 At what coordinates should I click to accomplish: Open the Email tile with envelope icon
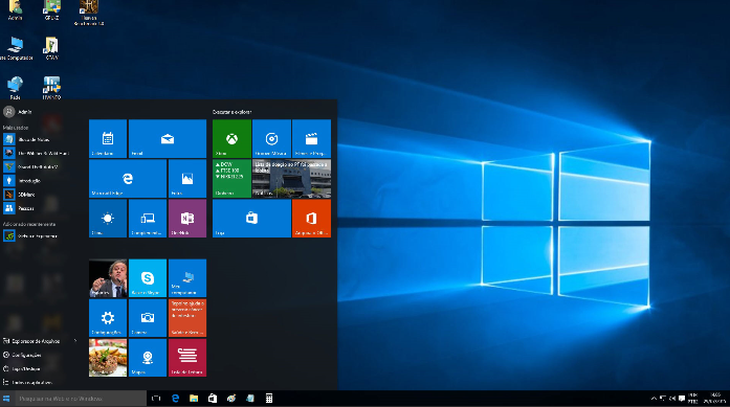(167, 138)
